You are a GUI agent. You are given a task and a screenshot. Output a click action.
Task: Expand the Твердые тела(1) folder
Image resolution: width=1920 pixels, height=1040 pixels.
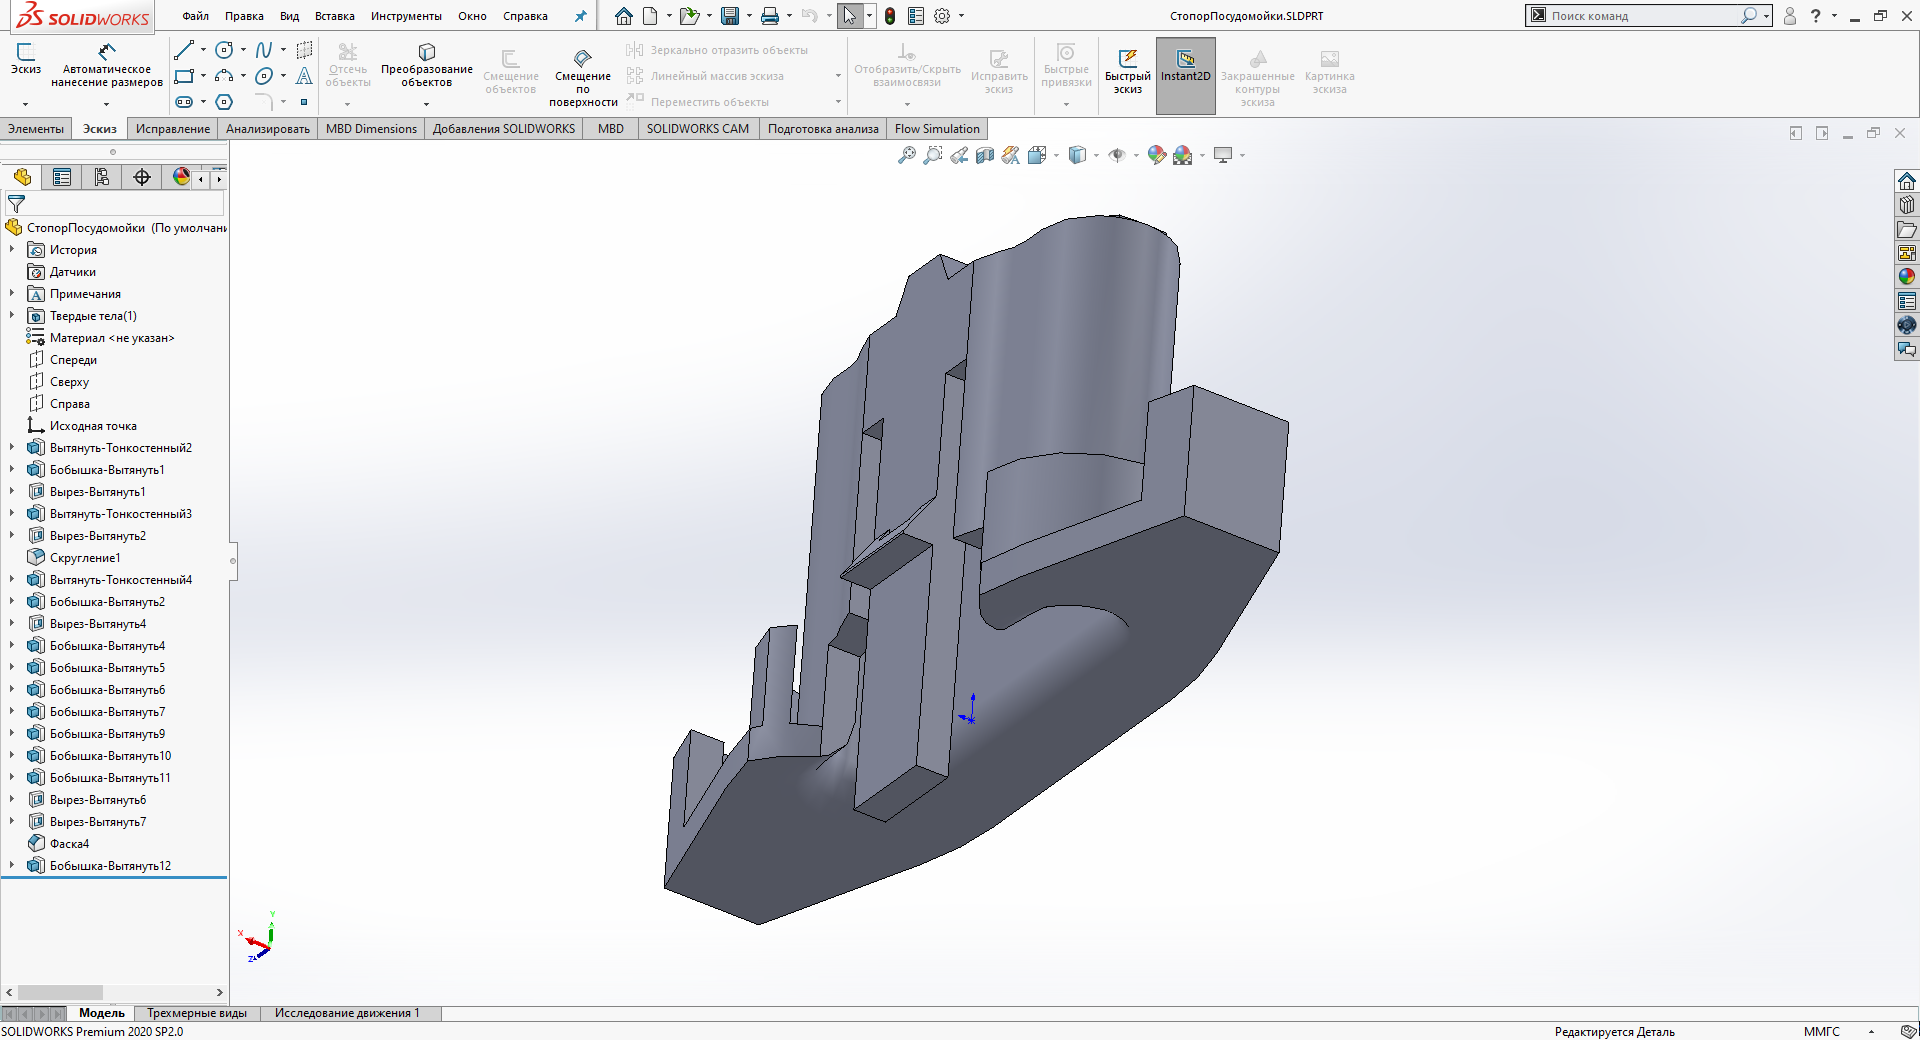point(12,316)
